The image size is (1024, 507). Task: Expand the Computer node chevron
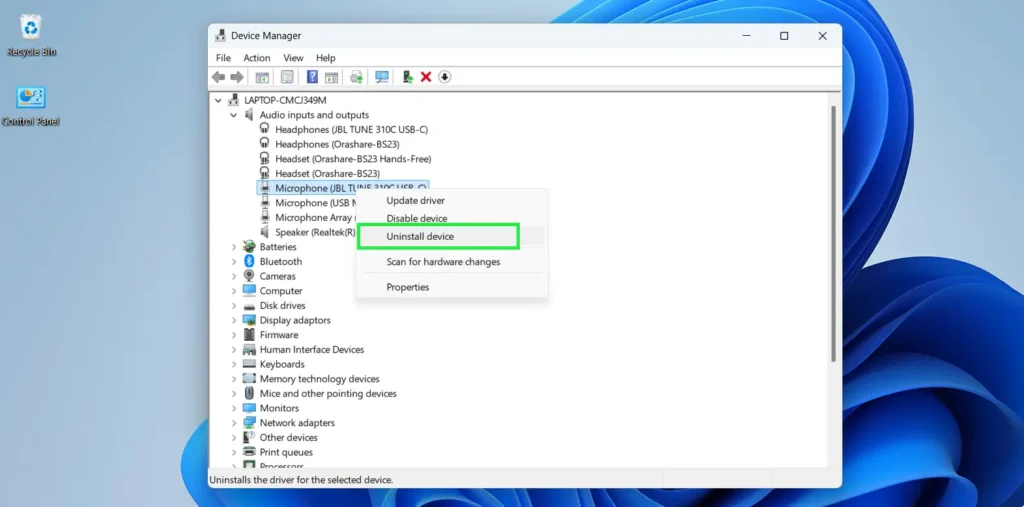tap(234, 291)
